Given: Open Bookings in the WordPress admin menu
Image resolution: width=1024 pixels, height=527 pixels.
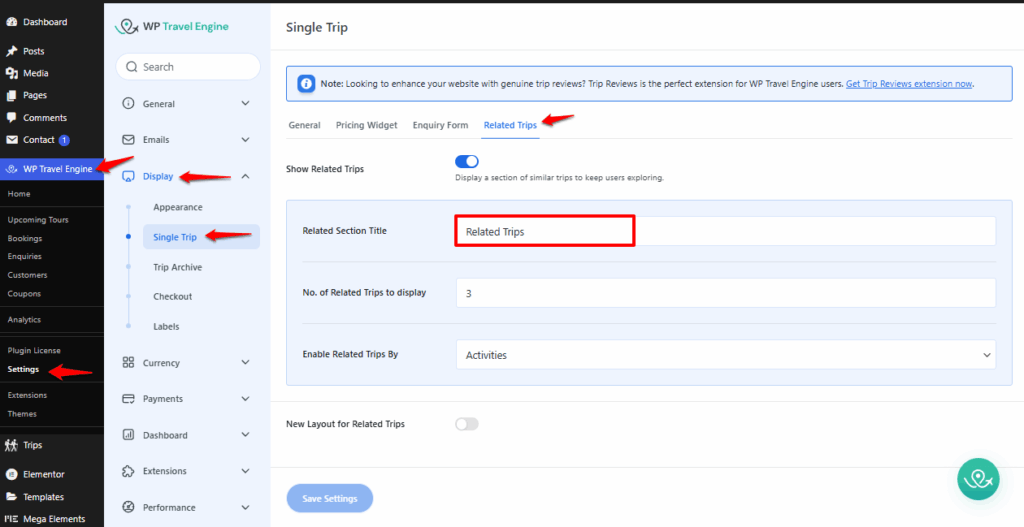Looking at the screenshot, I should 24,238.
